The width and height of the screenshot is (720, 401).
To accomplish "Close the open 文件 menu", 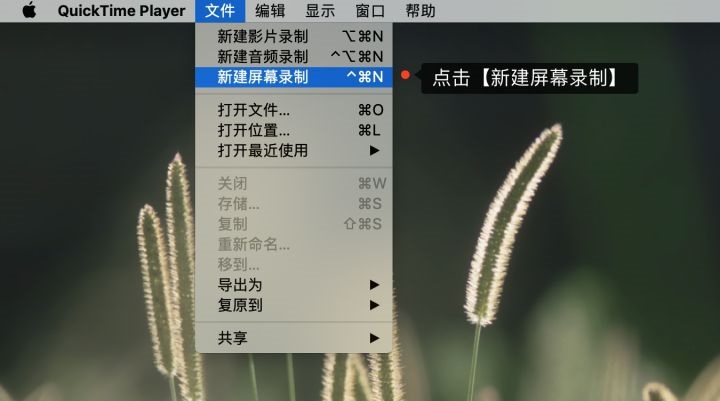I will point(220,11).
